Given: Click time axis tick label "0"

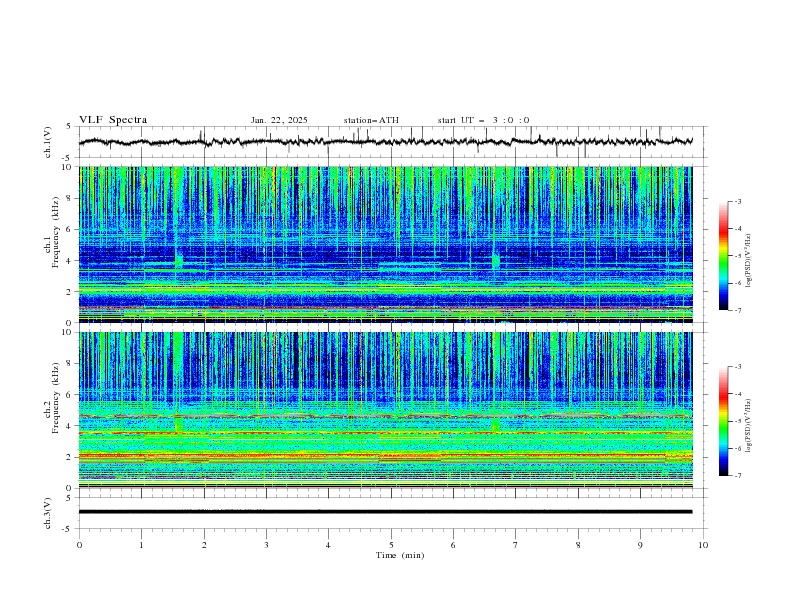Looking at the screenshot, I should tap(79, 545).
